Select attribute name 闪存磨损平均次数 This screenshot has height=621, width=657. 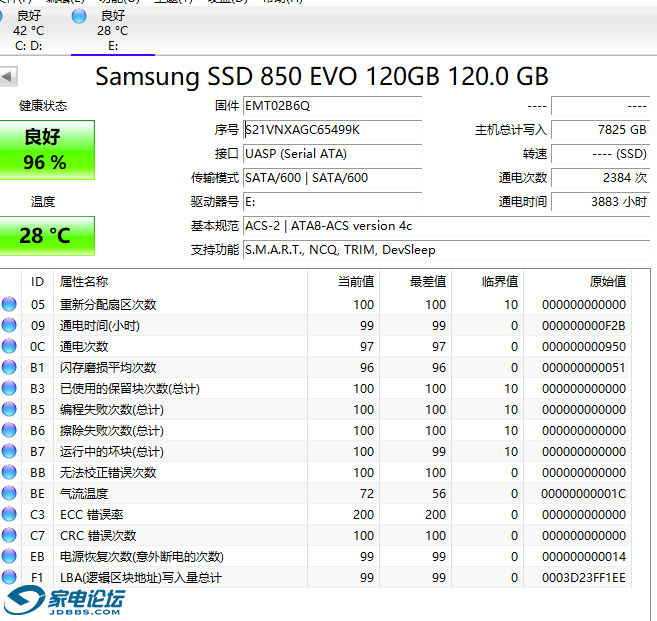pyautogui.click(x=108, y=367)
